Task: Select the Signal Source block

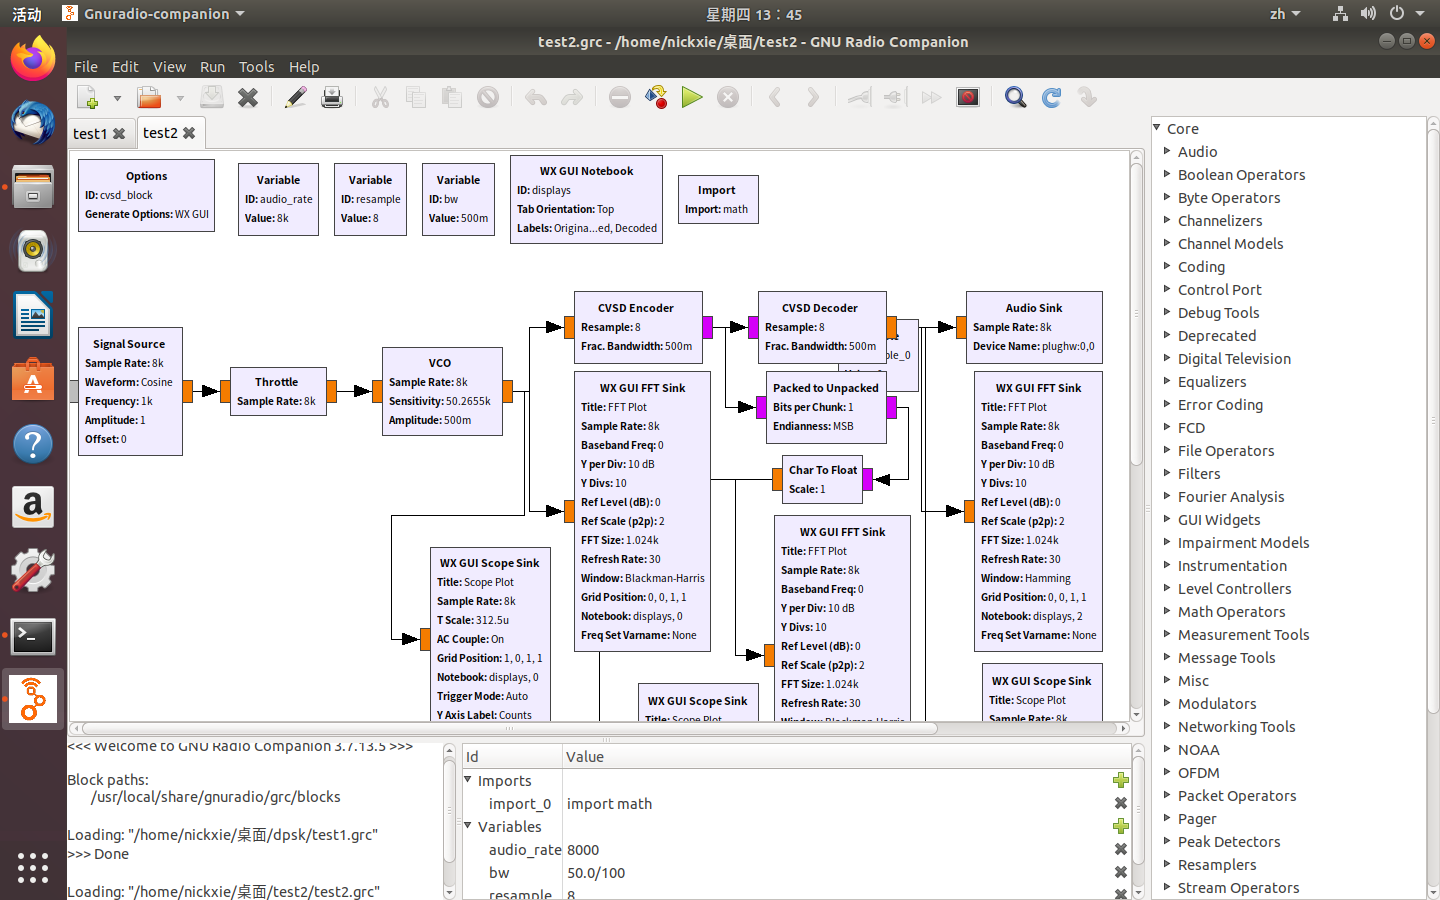Action: tap(130, 391)
